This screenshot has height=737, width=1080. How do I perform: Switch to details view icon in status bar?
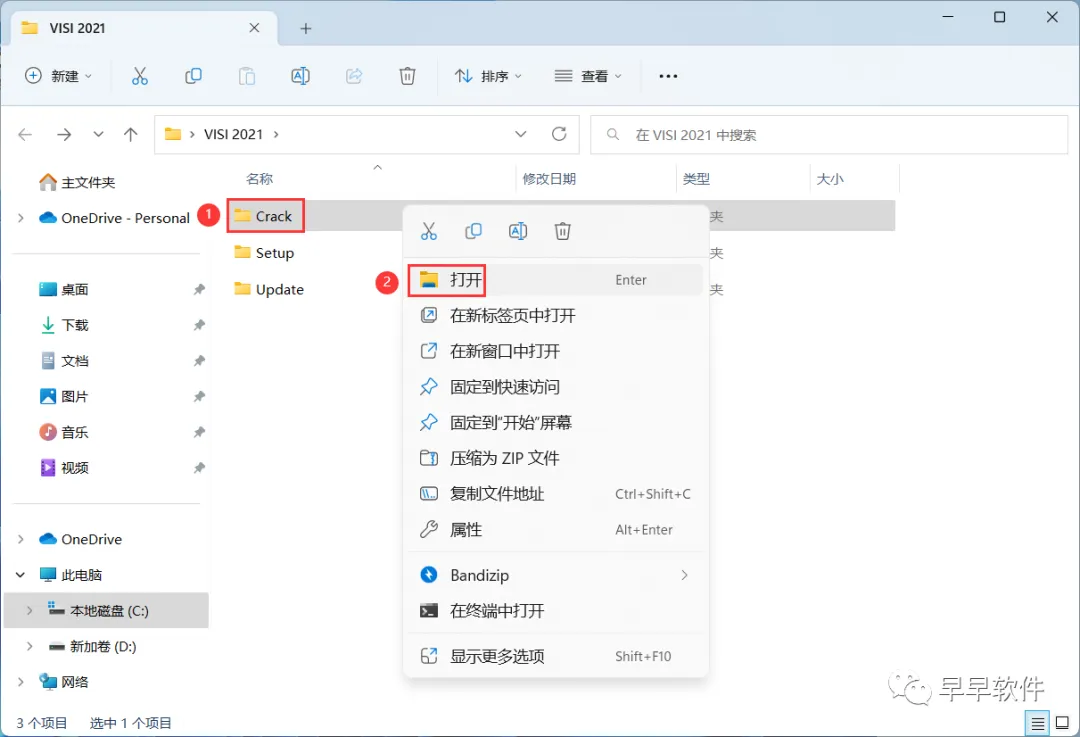pyautogui.click(x=1037, y=723)
